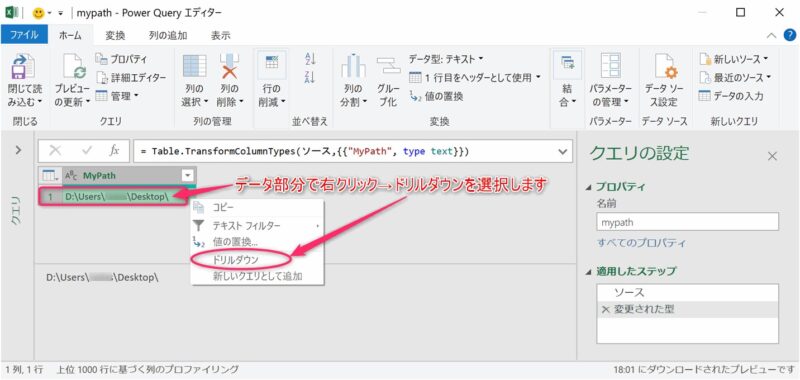Click the Close & Load icon
The height and width of the screenshot is (380, 800).
(x=22, y=66)
